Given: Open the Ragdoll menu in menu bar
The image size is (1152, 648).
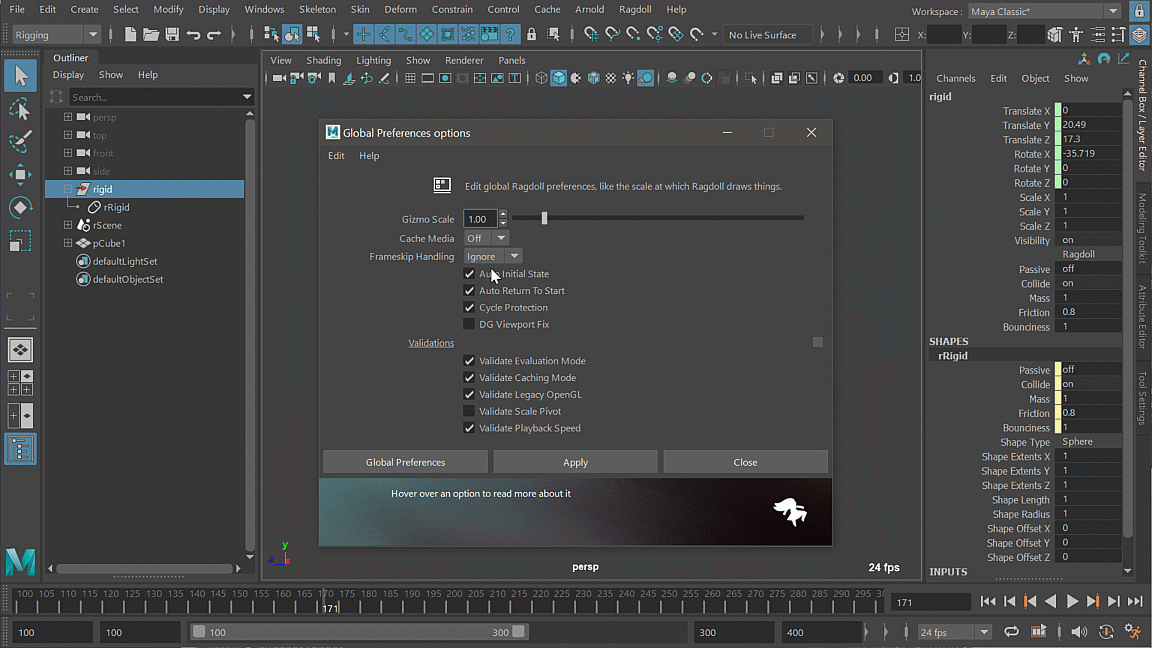Looking at the screenshot, I should point(635,10).
